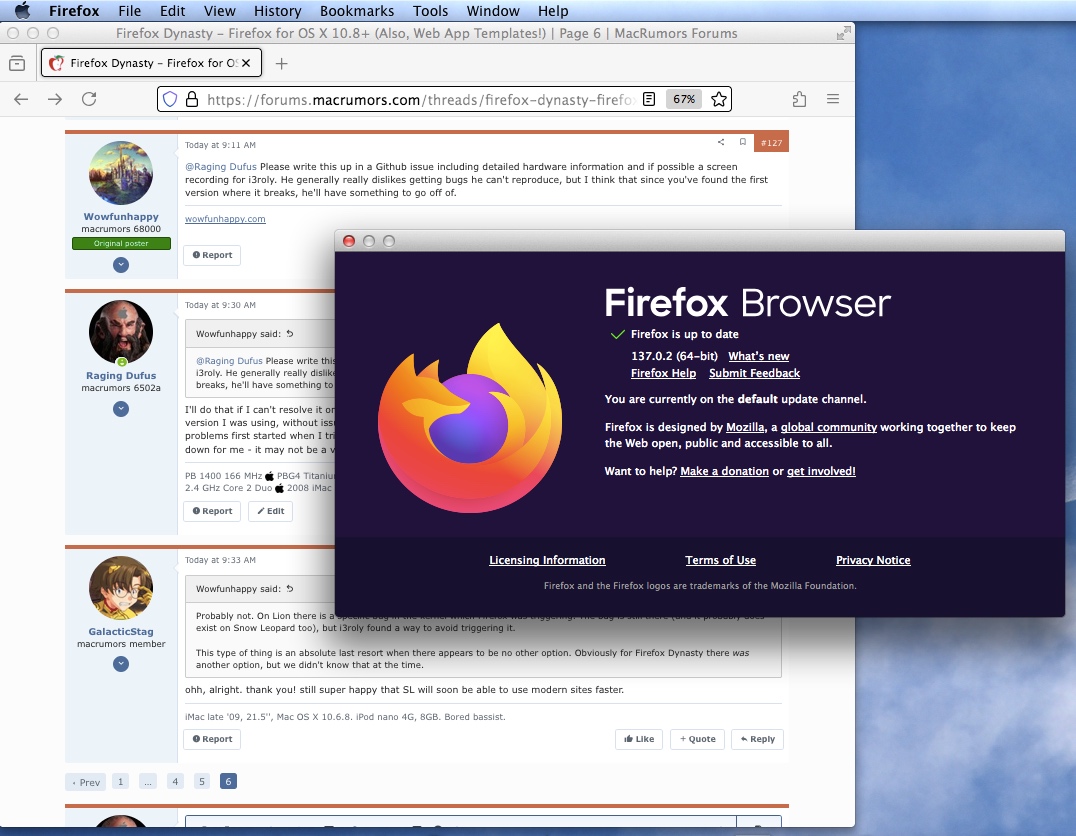1076x836 pixels.
Task: Report Raging Dufus's post
Action: [x=212, y=511]
